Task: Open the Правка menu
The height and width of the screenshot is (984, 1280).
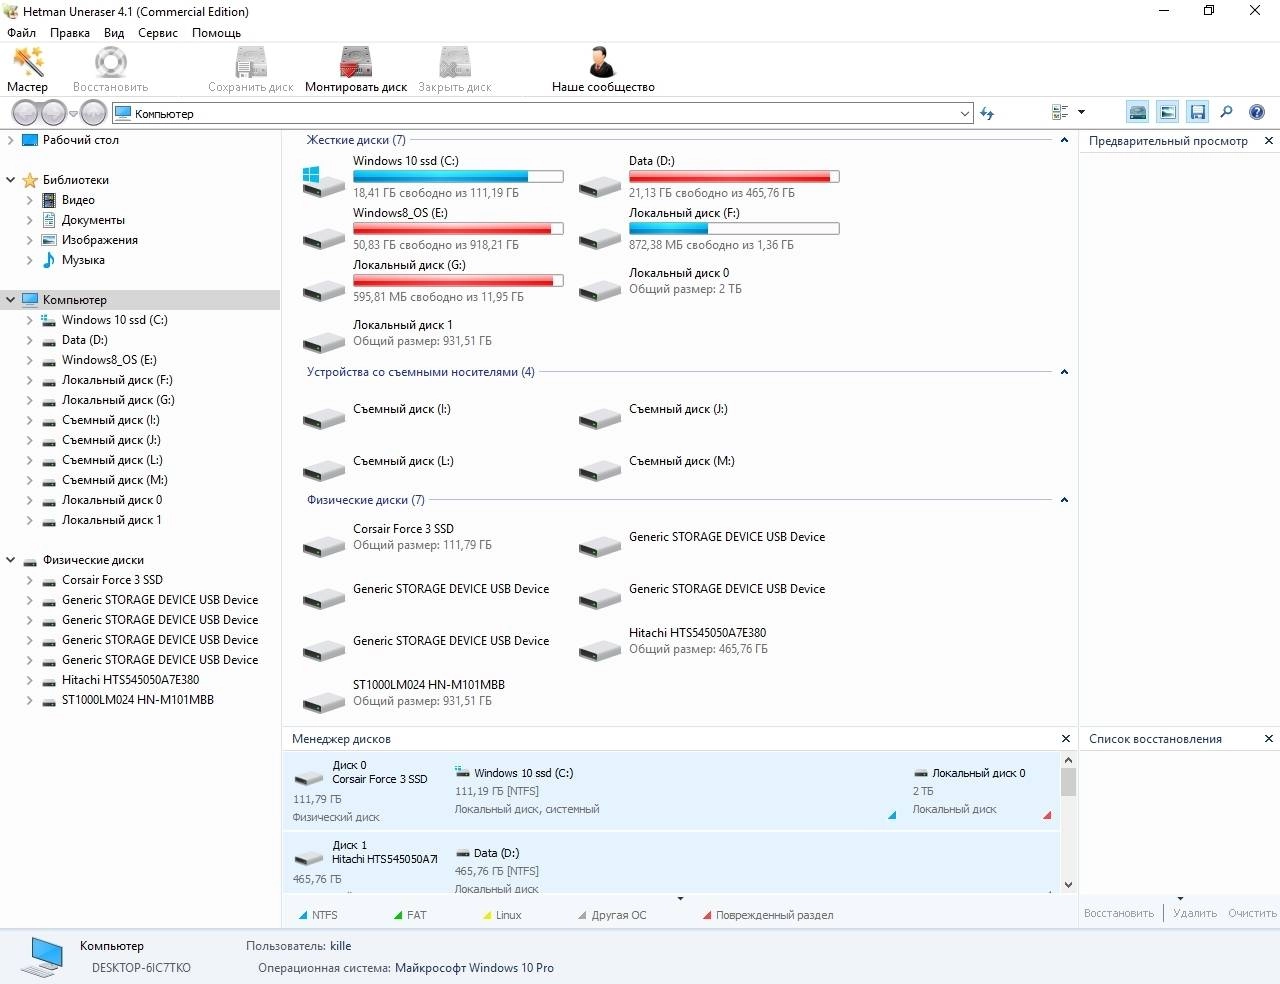Action: [70, 33]
